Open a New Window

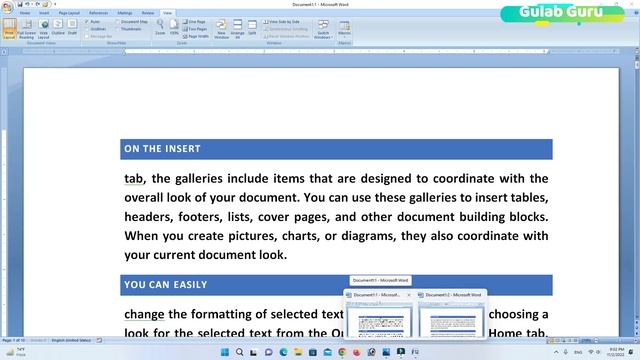point(222,29)
